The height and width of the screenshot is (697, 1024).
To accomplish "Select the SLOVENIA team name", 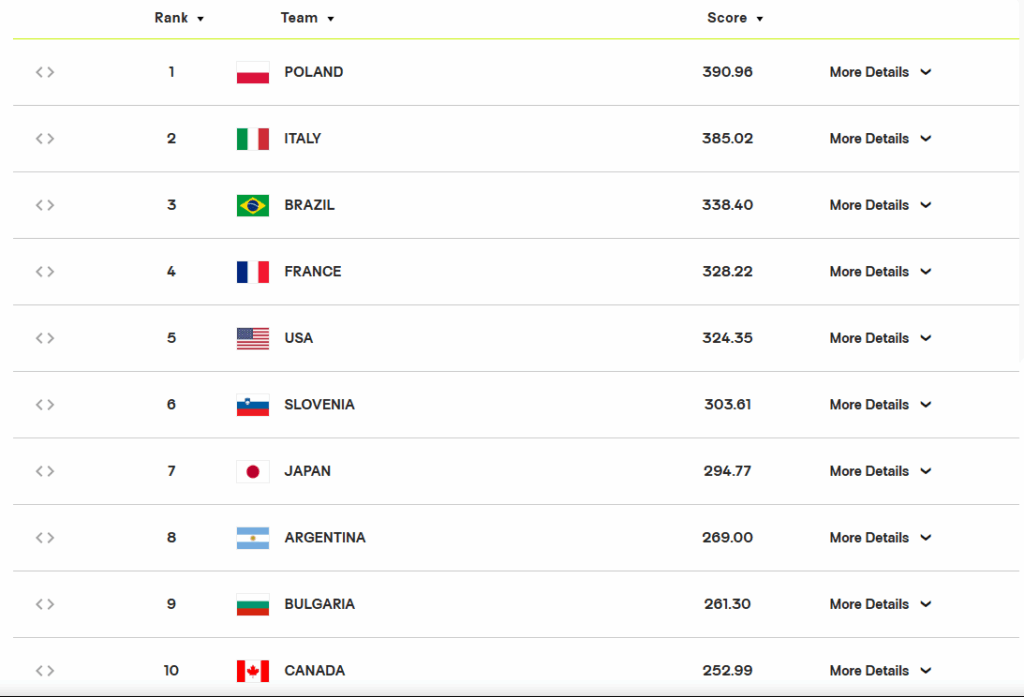I will pos(319,404).
